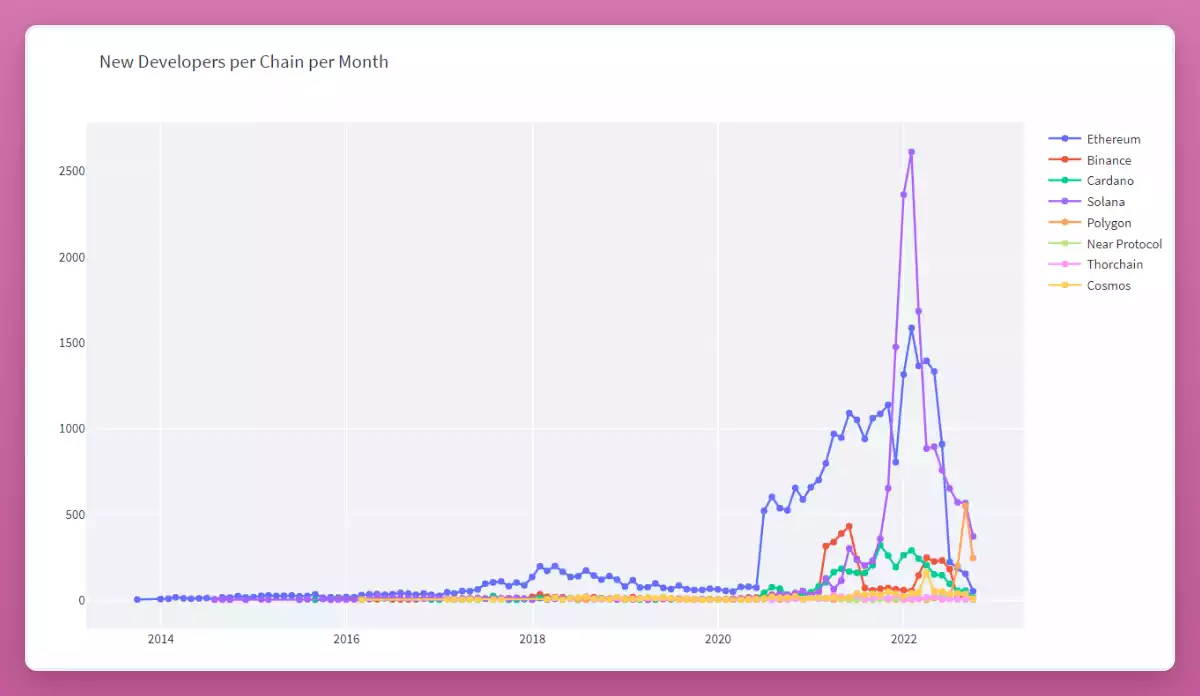Click the 2018 x-axis tick label
The image size is (1200, 696).
point(532,638)
